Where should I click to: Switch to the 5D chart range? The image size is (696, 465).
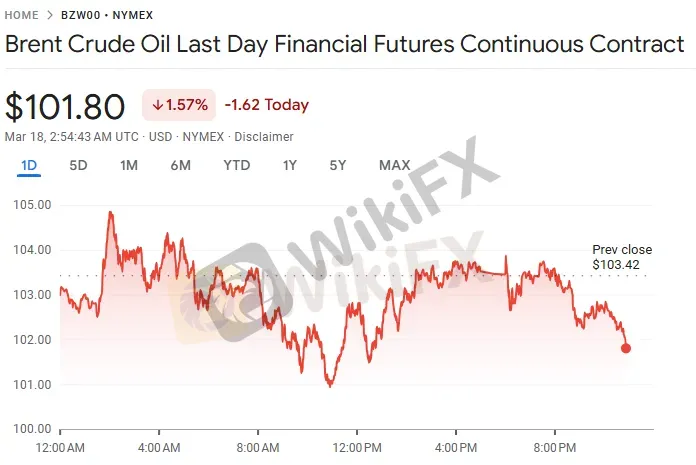[78, 165]
